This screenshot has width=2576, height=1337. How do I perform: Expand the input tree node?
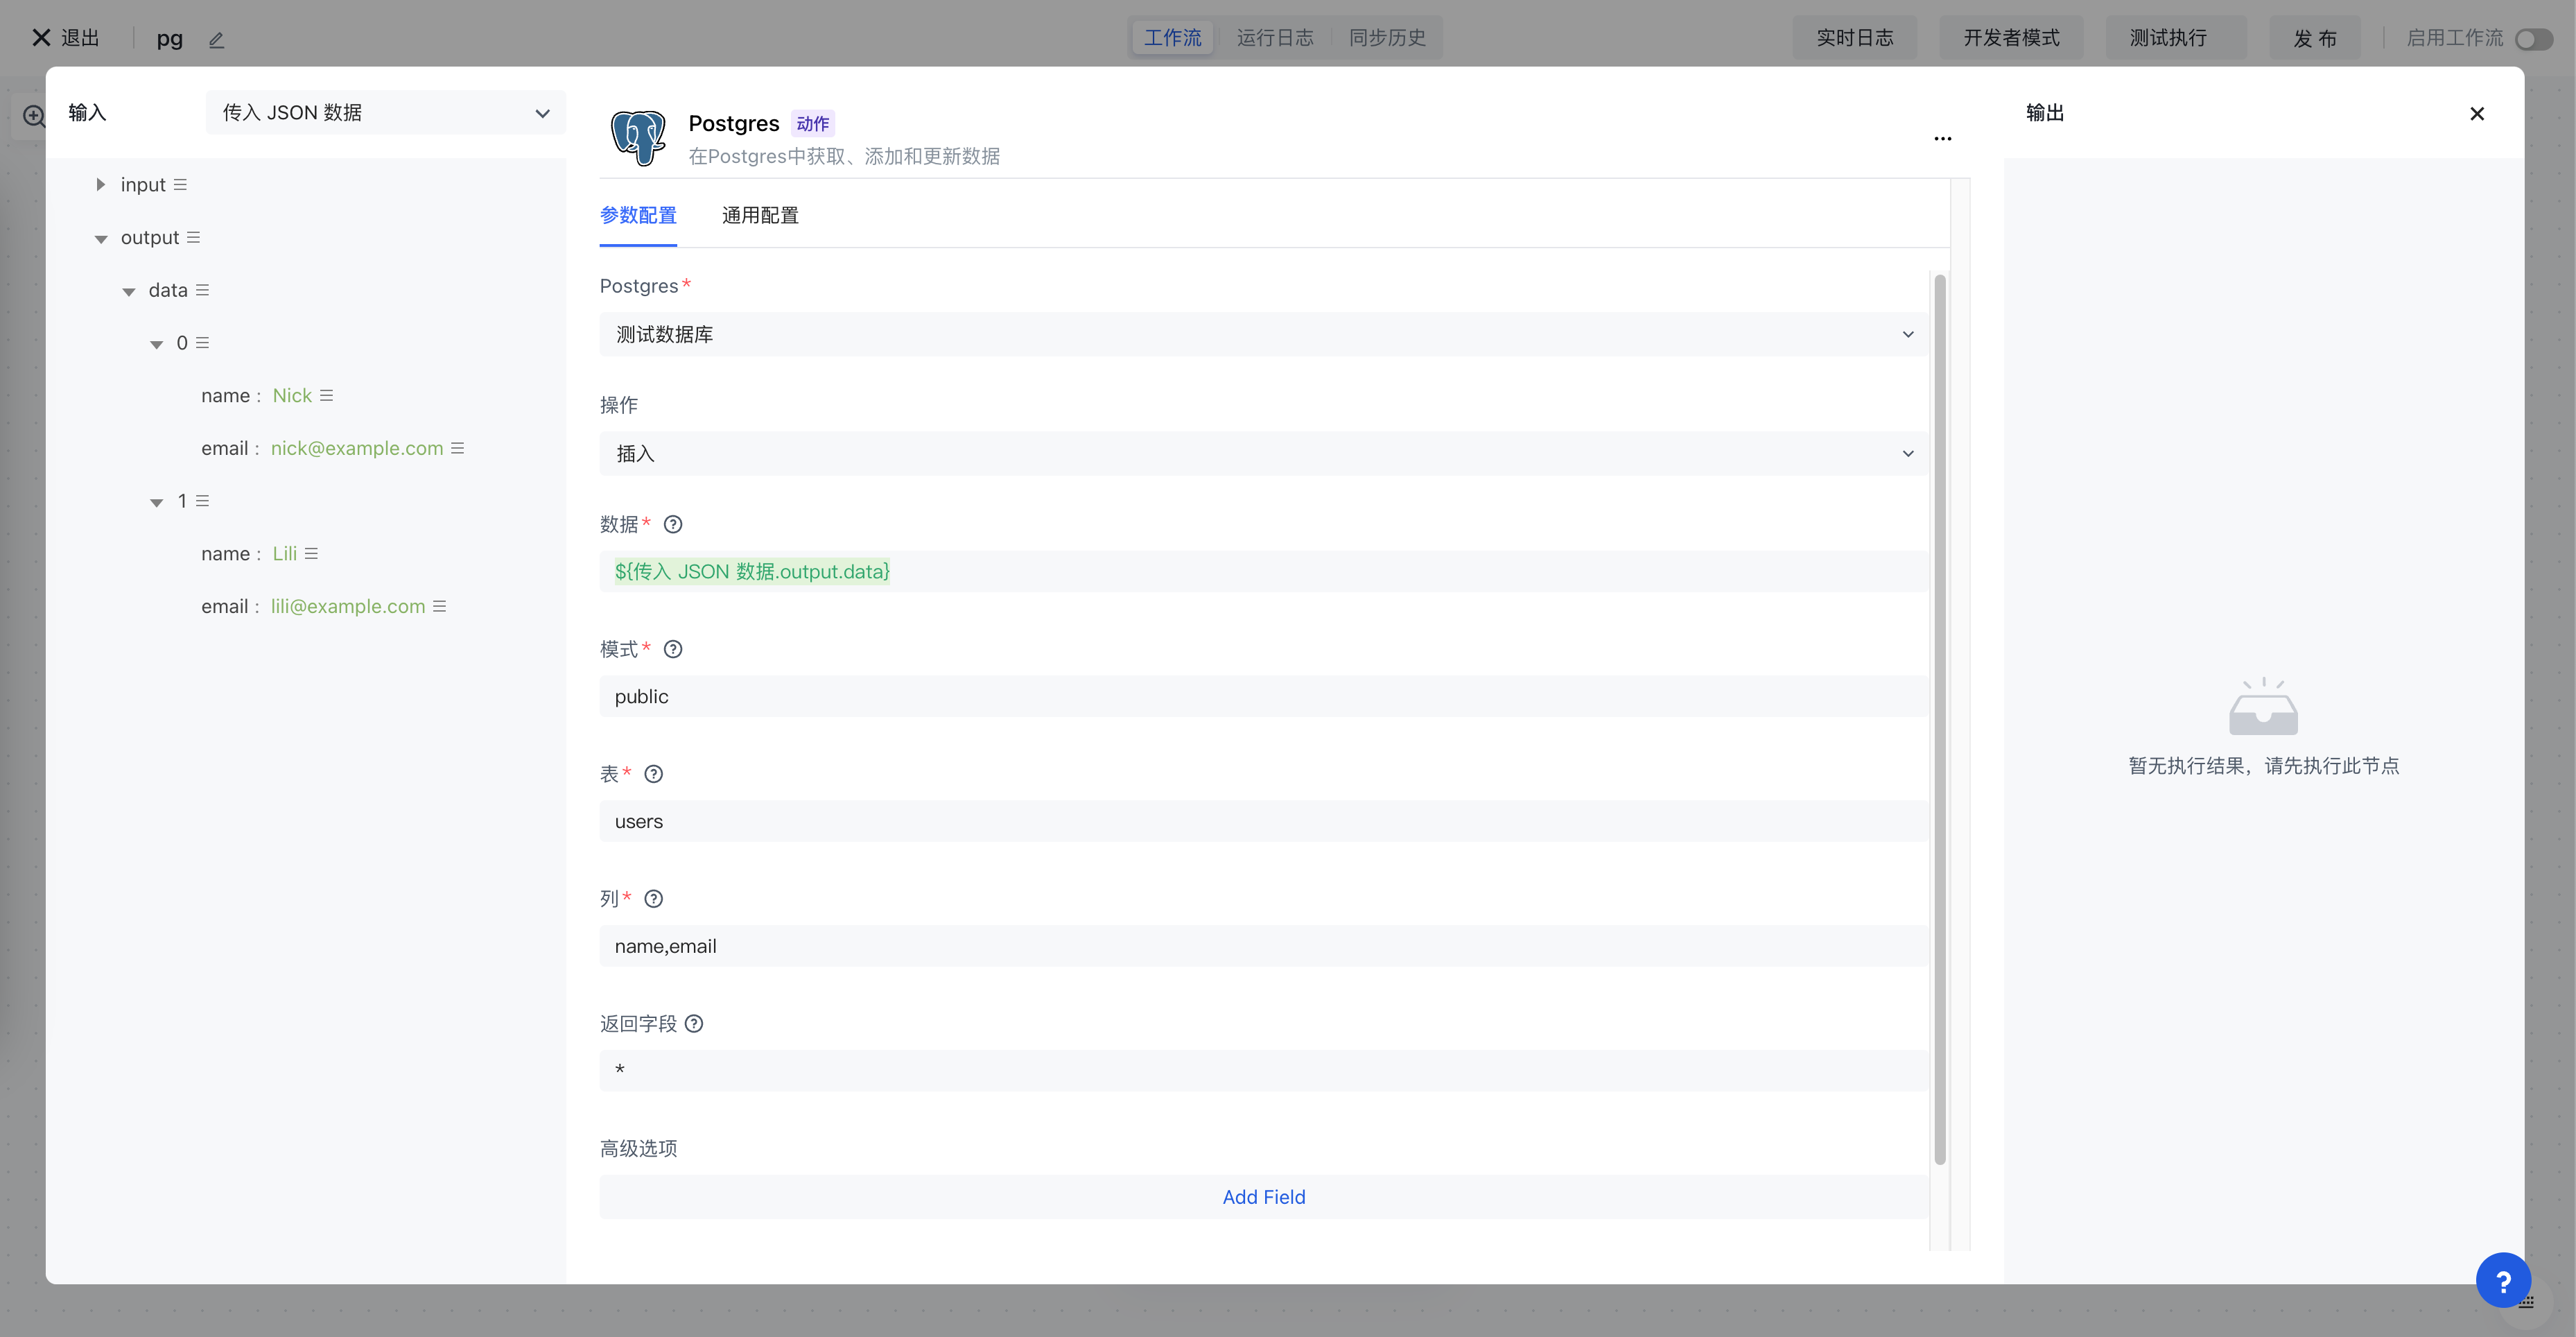pos(100,185)
